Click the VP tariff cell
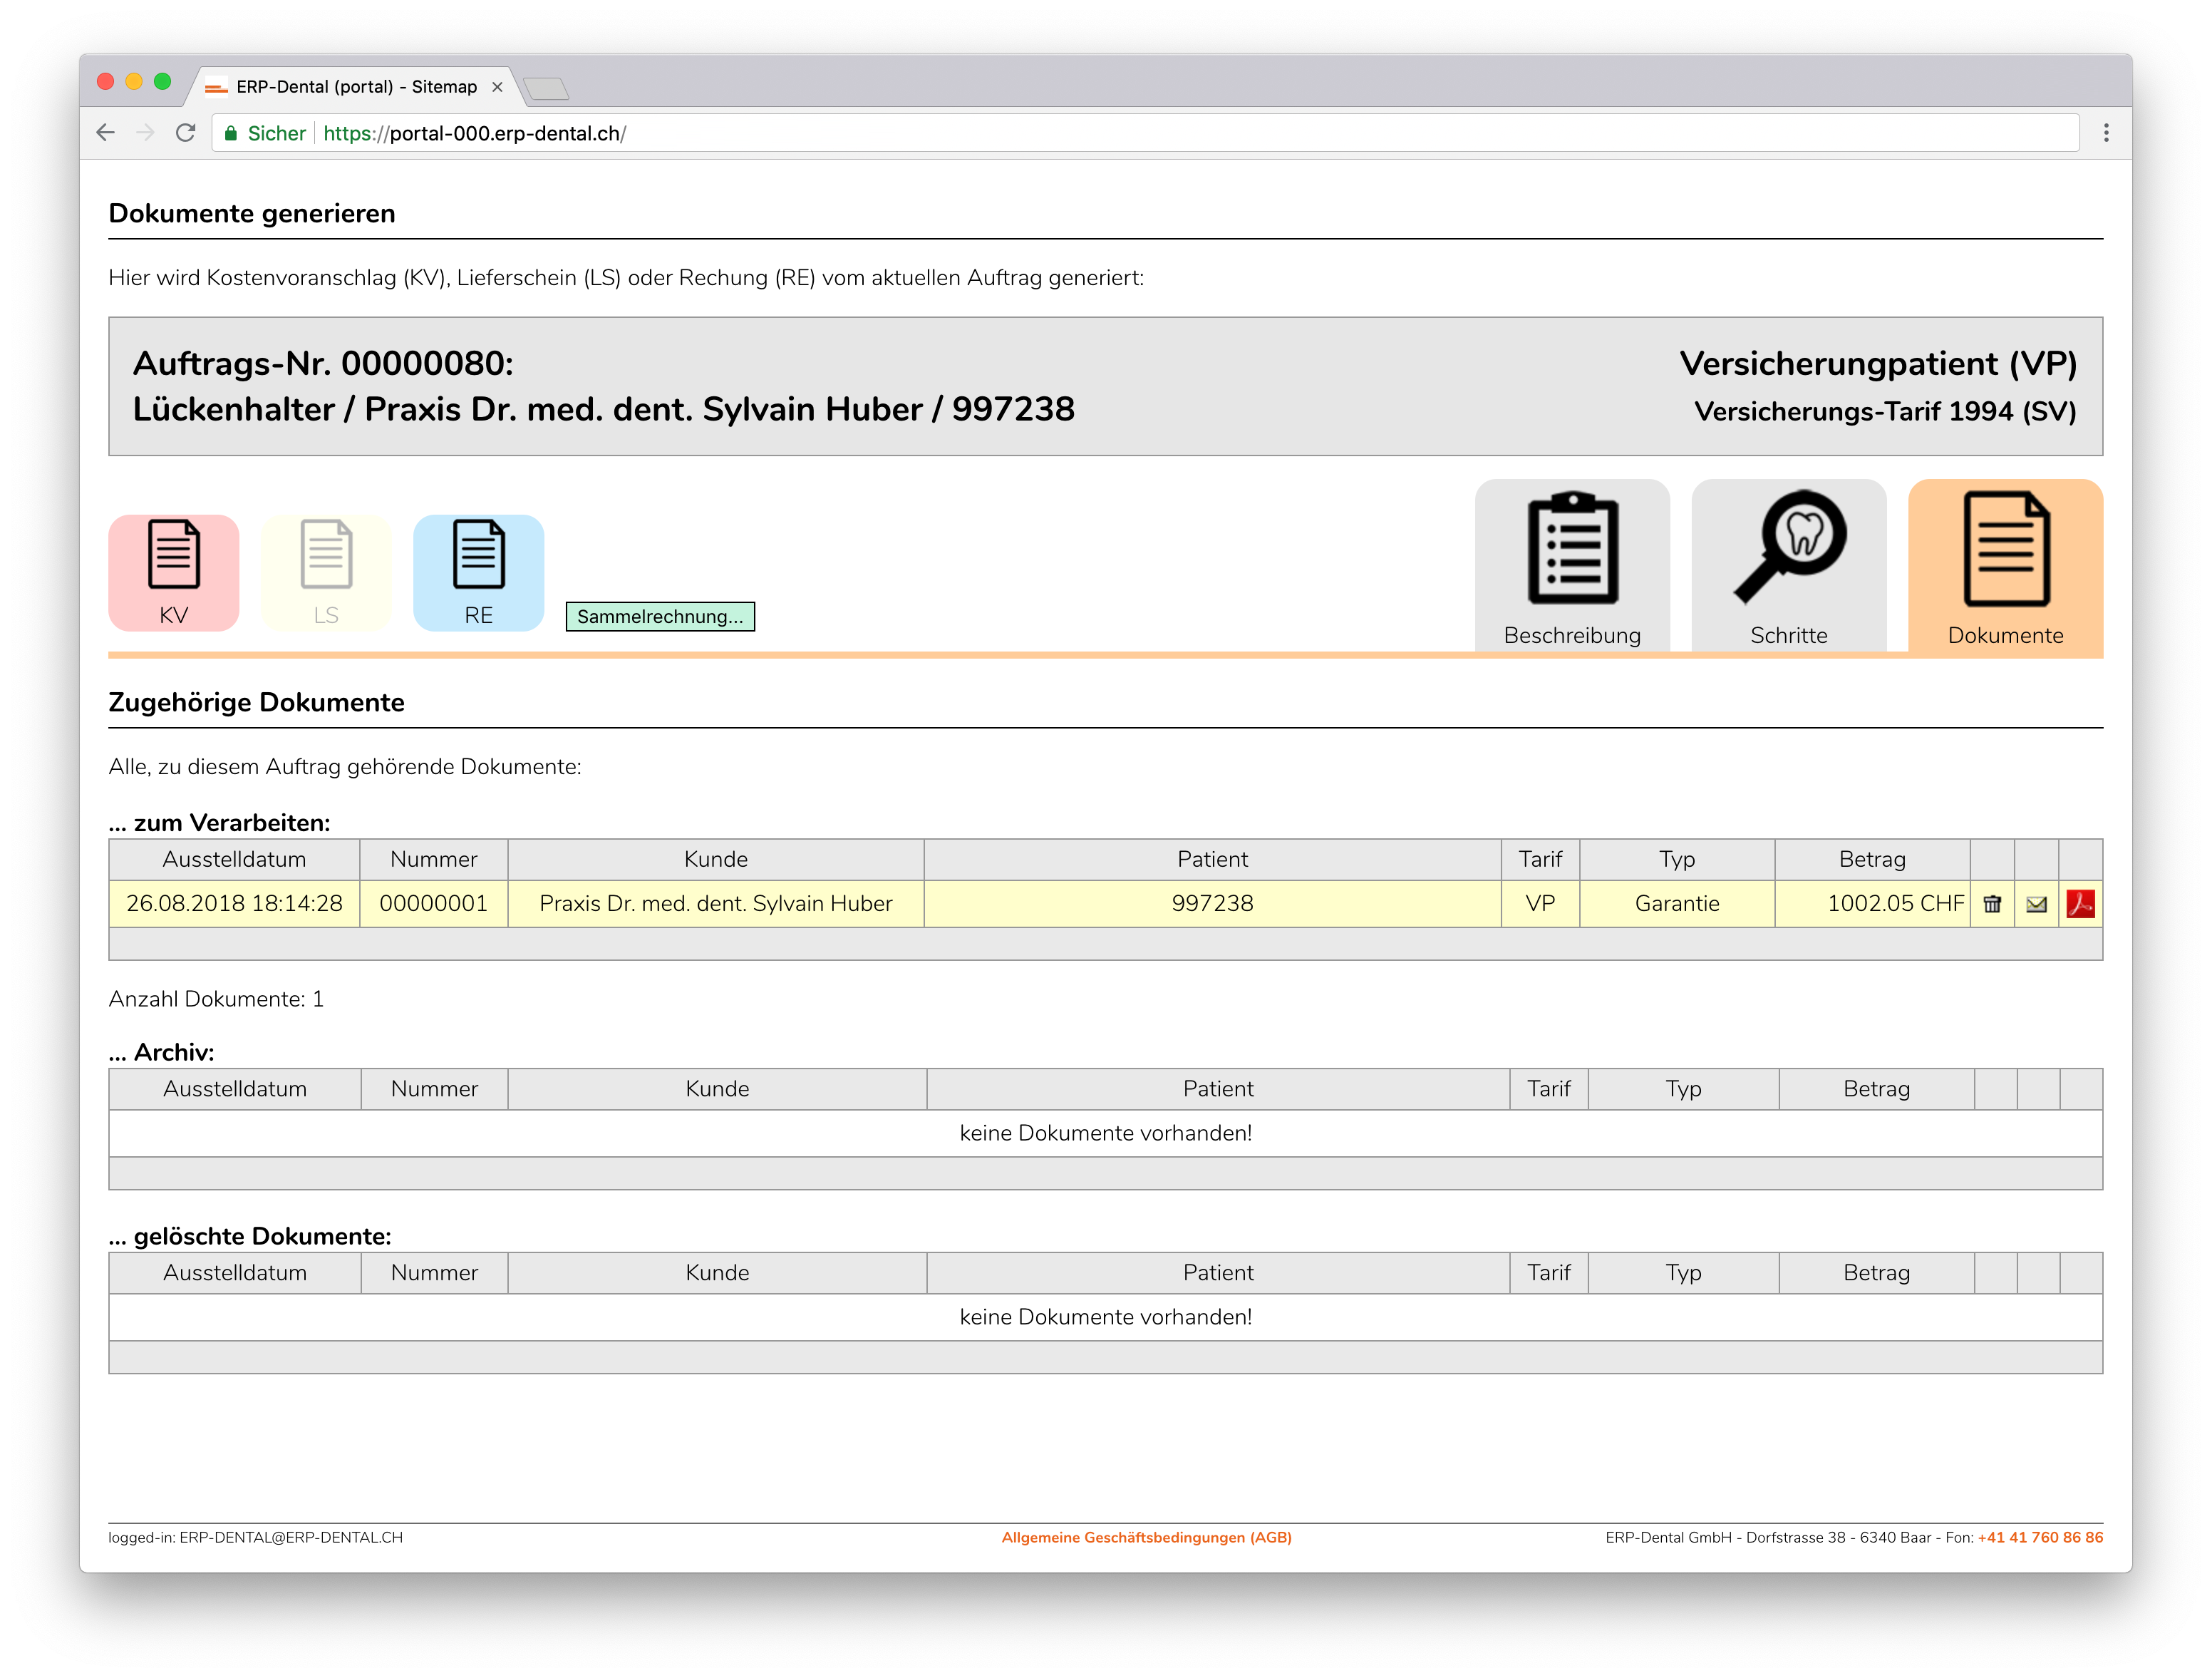Viewport: 2212px width, 1678px height. (x=1540, y=903)
